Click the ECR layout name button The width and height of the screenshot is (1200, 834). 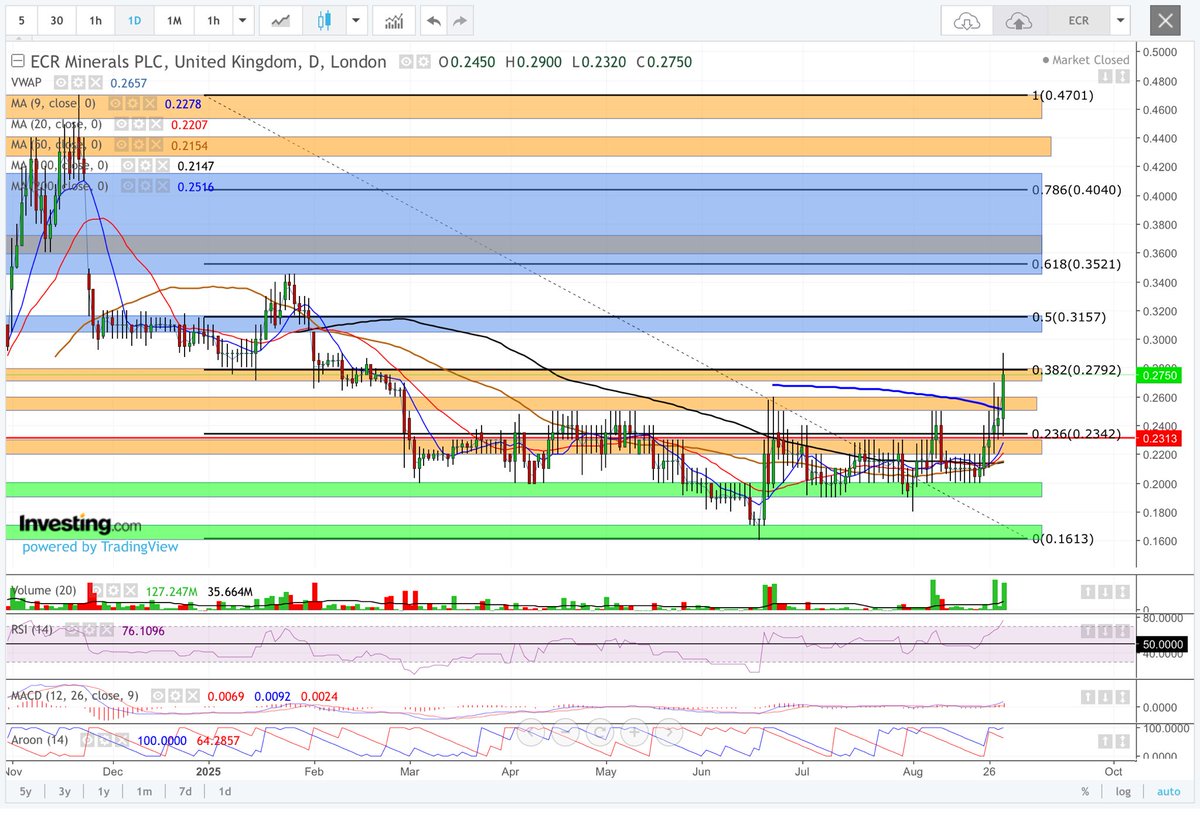pyautogui.click(x=1078, y=20)
